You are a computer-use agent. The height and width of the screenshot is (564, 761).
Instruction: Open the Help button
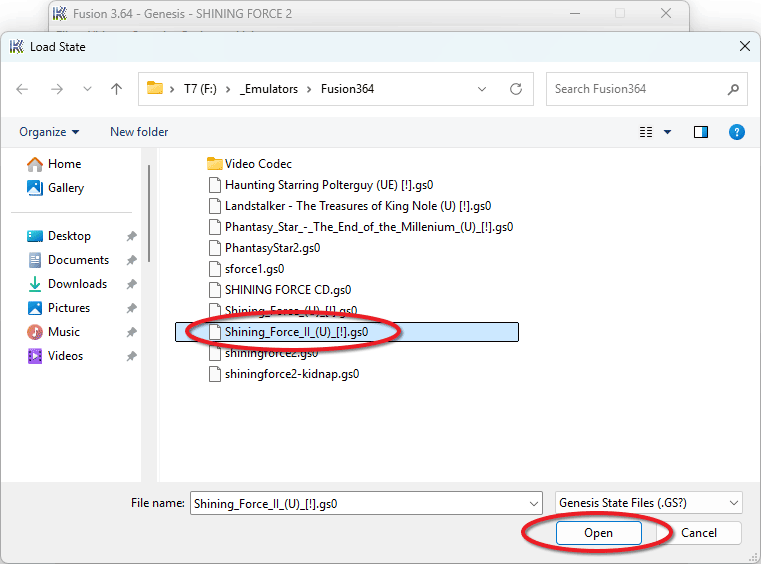pos(737,132)
